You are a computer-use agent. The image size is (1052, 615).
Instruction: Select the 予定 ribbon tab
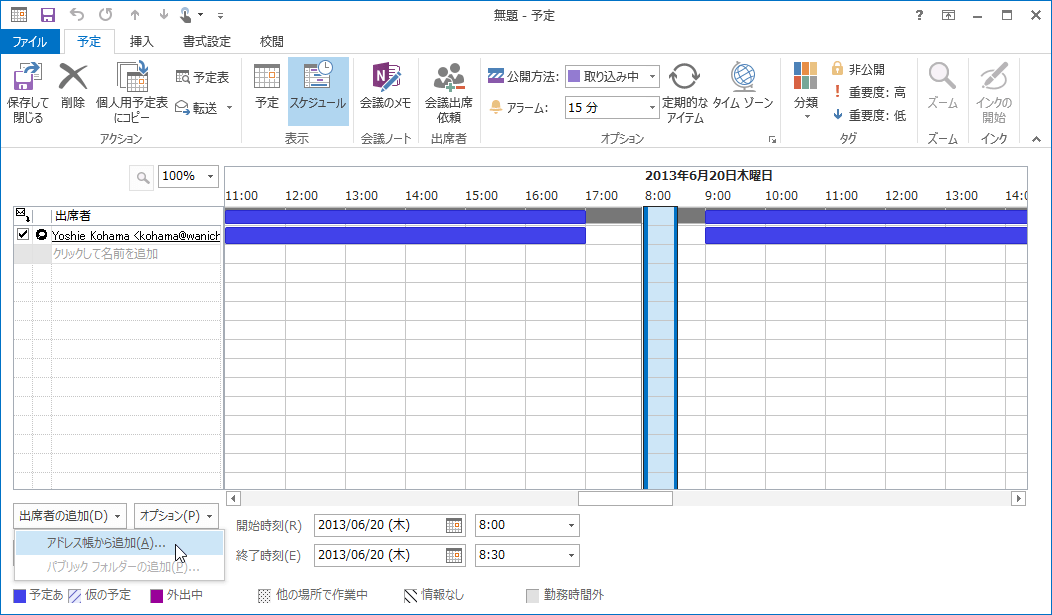[89, 42]
